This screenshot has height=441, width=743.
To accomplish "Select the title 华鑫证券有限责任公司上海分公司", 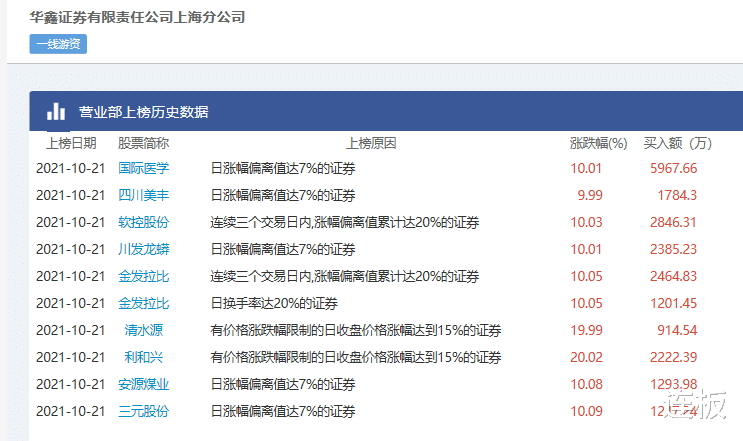I will [137, 17].
